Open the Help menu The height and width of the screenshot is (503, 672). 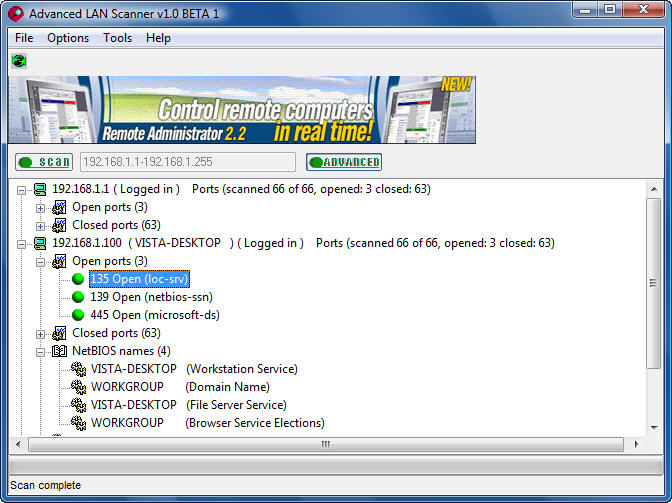tap(158, 38)
